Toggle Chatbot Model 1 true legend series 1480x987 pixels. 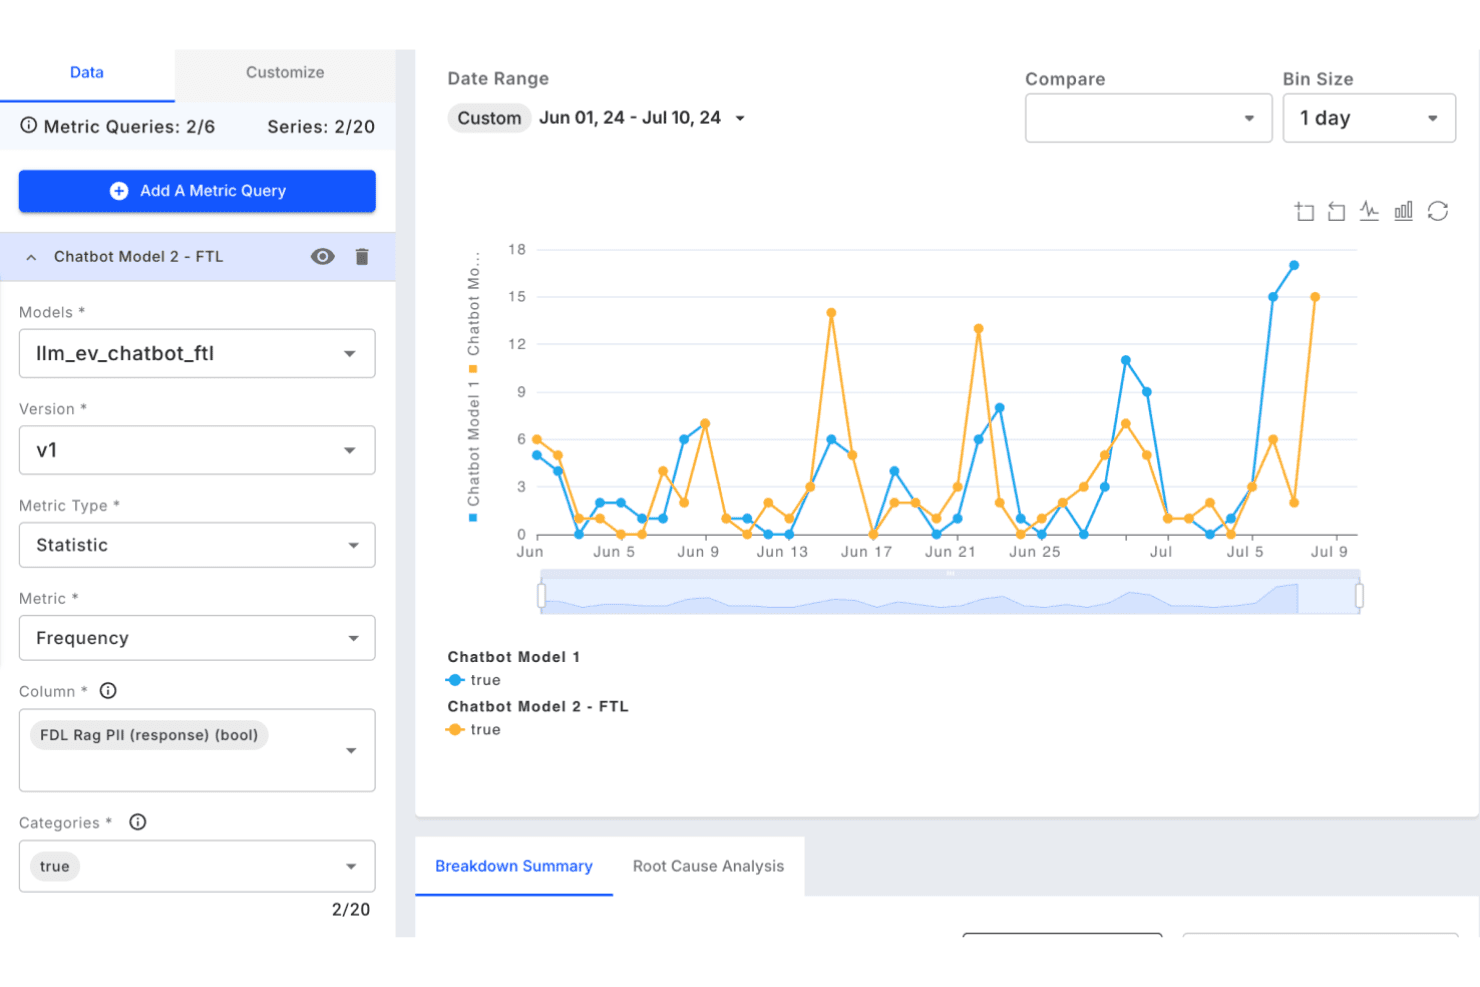(473, 680)
